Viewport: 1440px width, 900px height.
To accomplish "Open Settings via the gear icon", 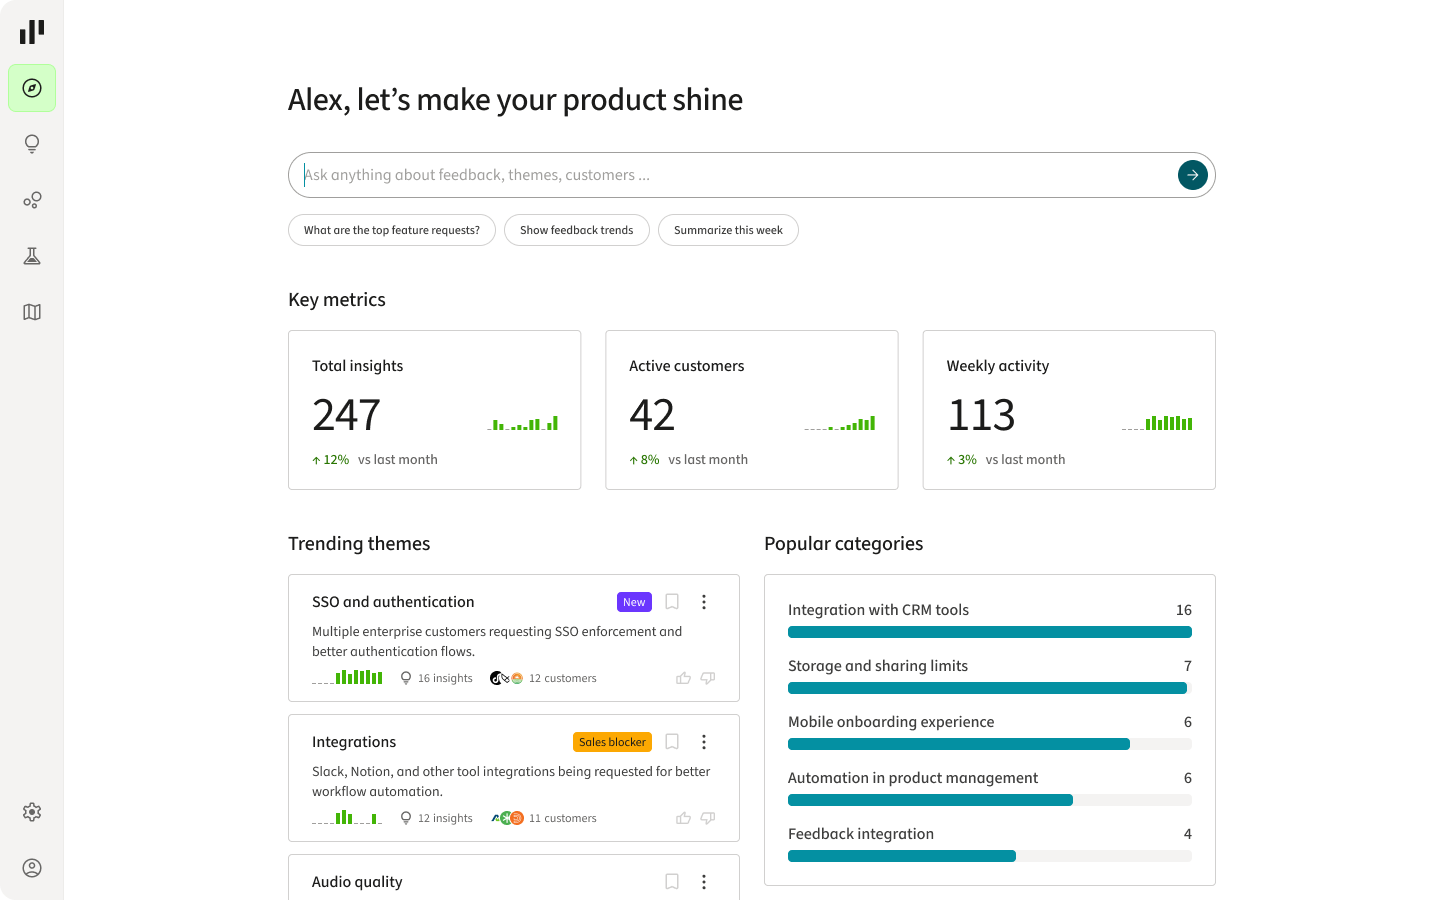I will [31, 812].
